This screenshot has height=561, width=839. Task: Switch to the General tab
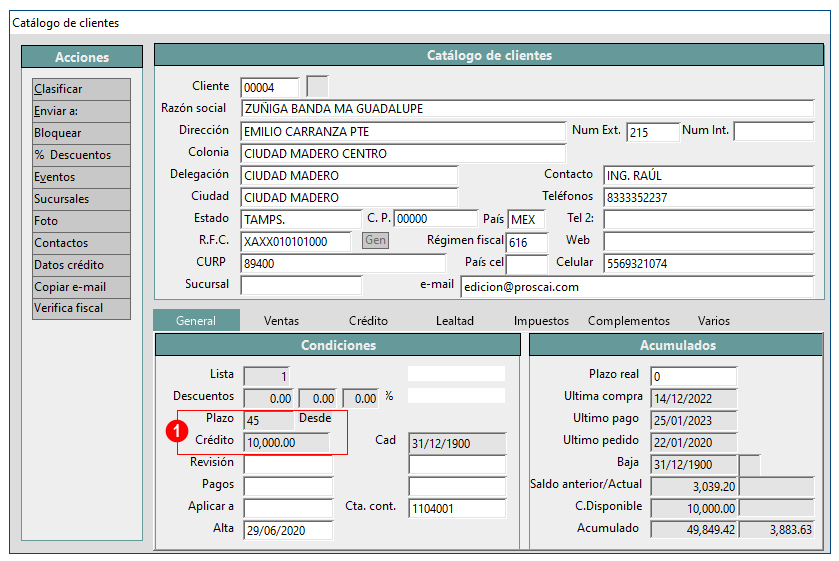click(x=196, y=321)
